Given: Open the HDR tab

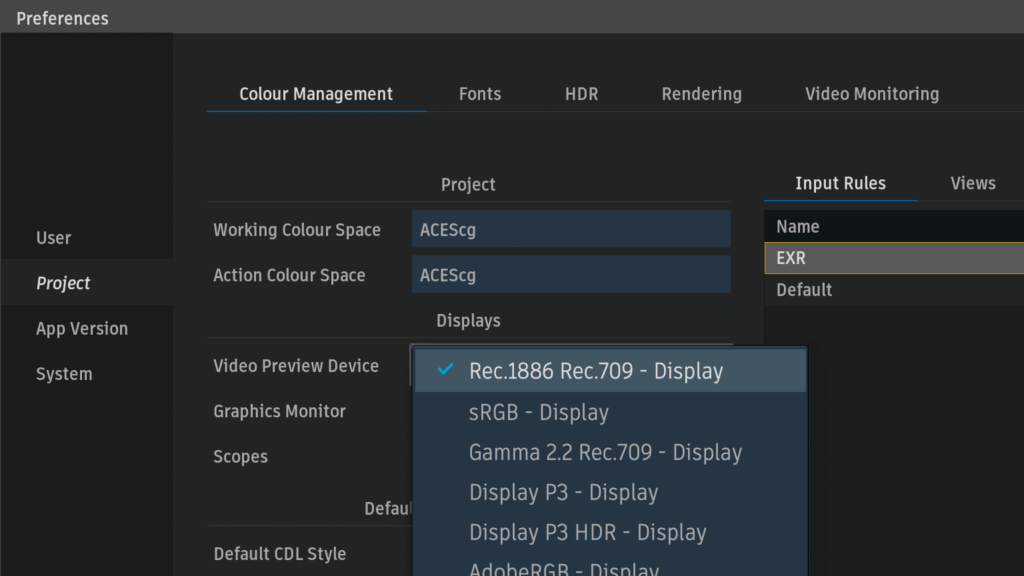Looking at the screenshot, I should pyautogui.click(x=581, y=94).
